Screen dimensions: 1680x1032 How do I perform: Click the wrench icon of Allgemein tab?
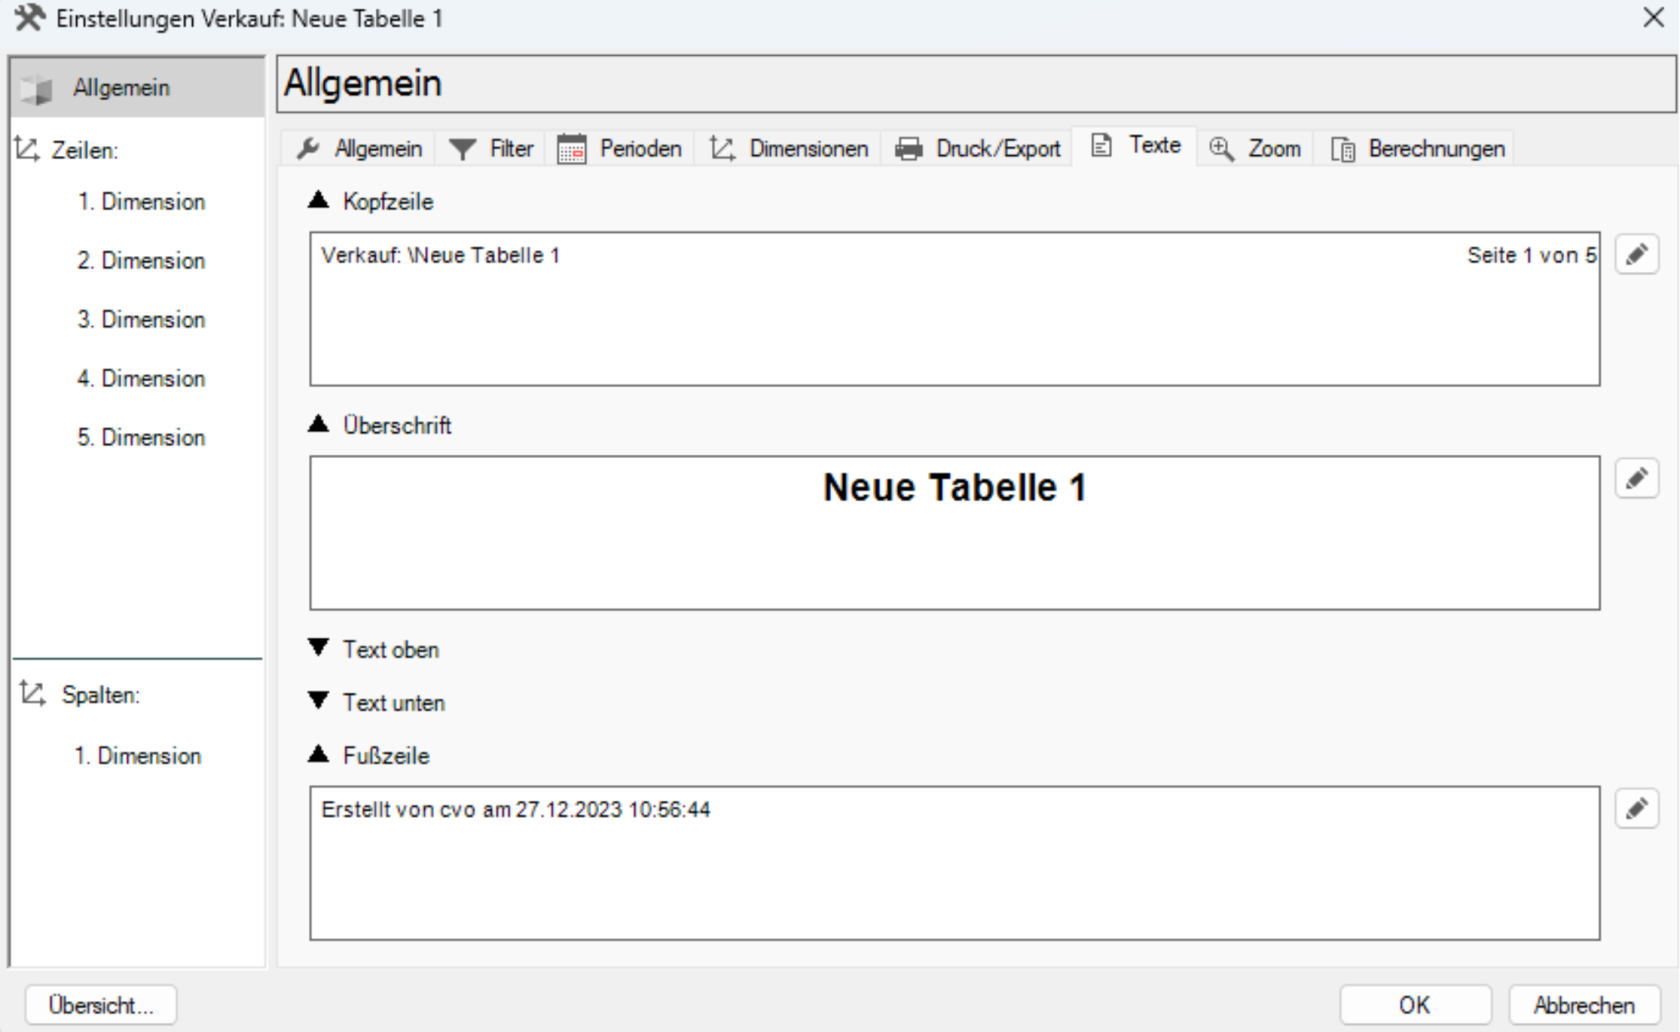[x=308, y=149]
